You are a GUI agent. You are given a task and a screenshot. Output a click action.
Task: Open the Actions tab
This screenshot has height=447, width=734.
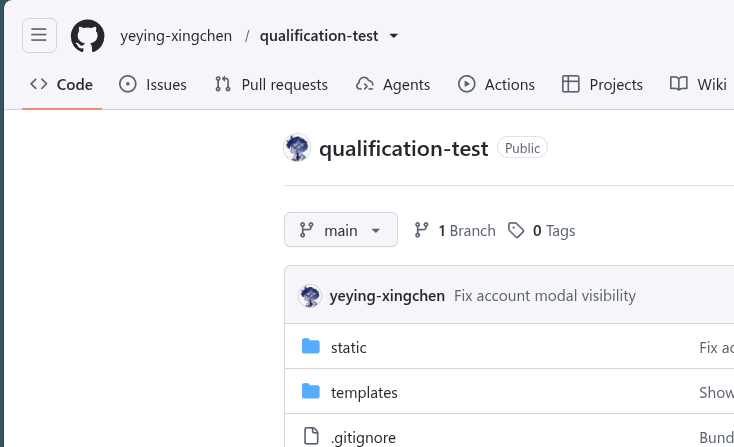(x=496, y=85)
